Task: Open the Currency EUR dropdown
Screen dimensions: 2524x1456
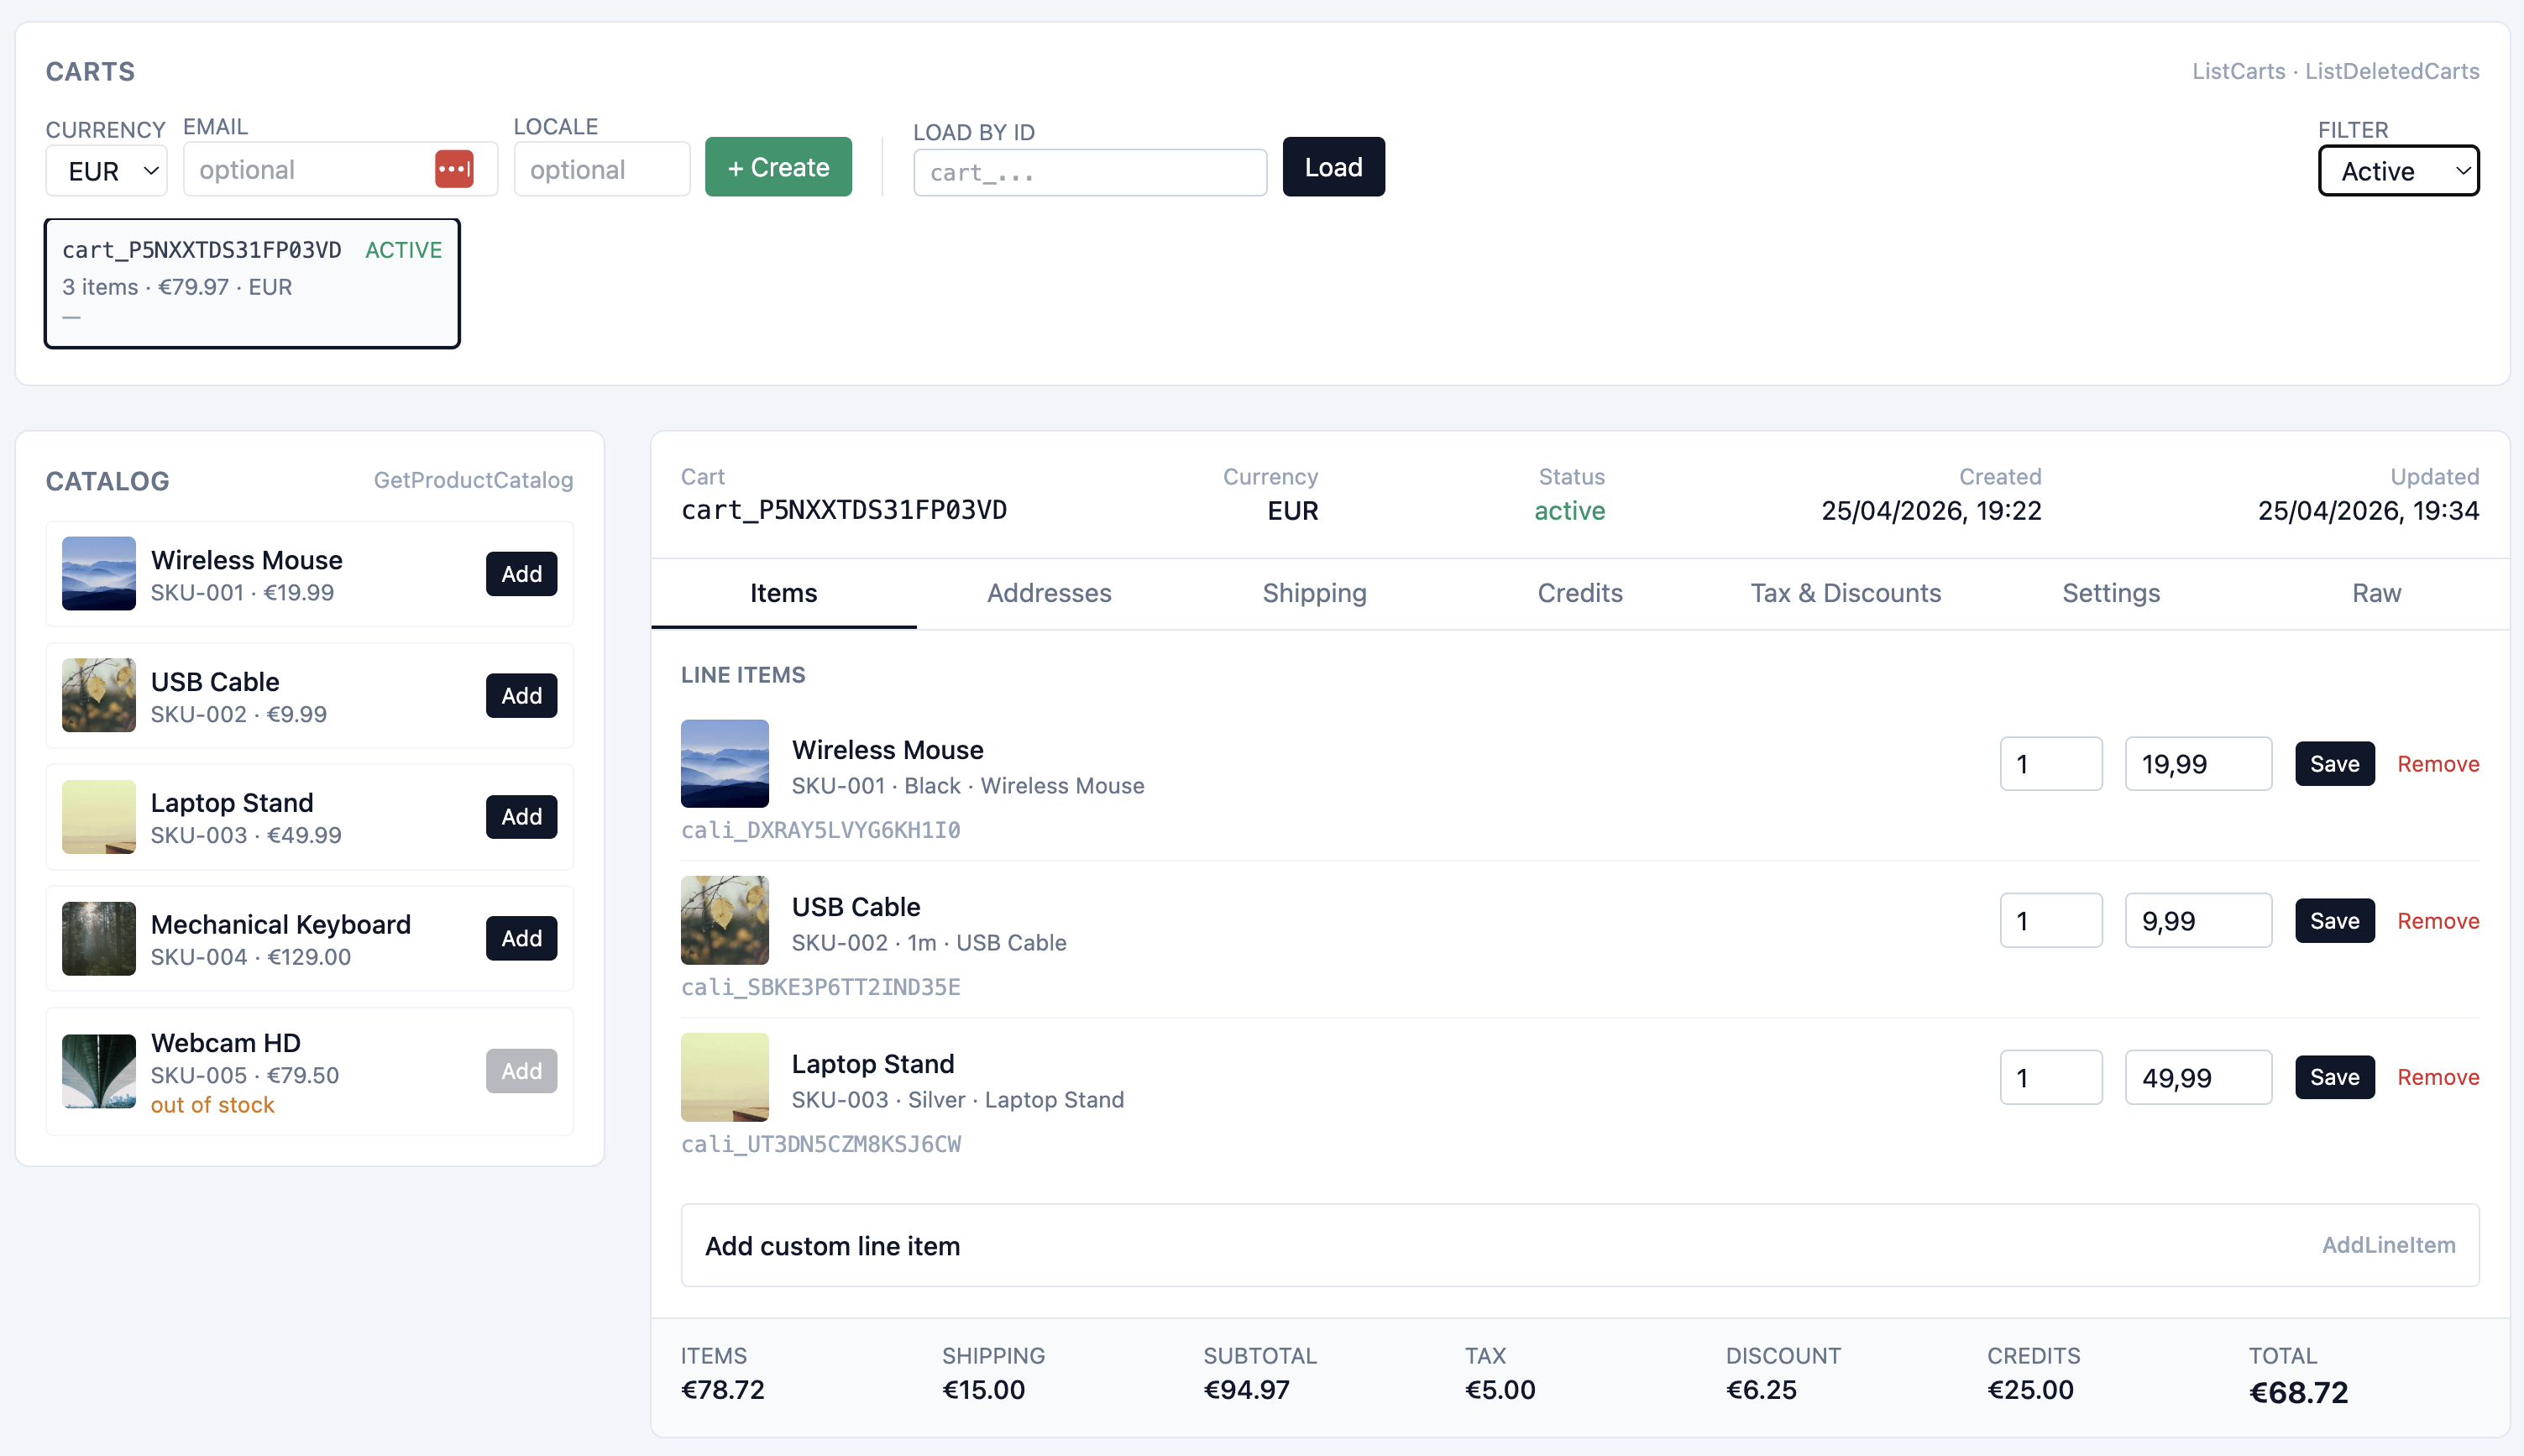Action: pos(107,171)
